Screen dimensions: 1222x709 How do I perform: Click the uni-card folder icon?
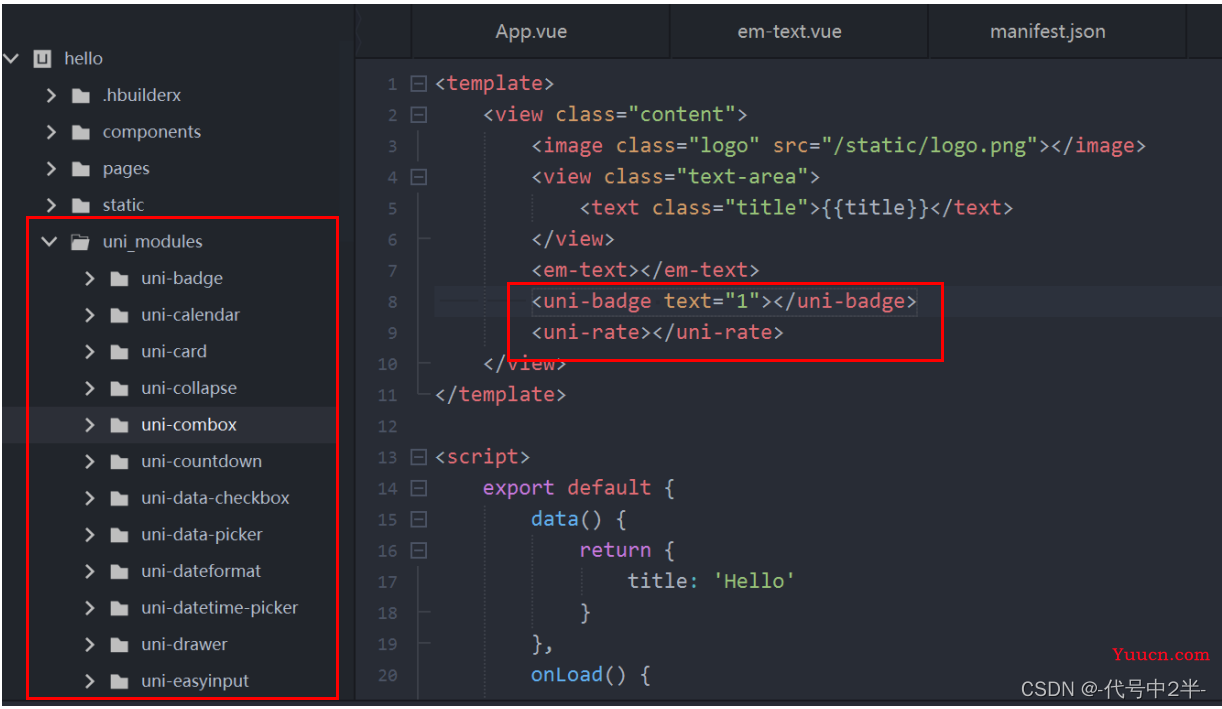click(120, 352)
